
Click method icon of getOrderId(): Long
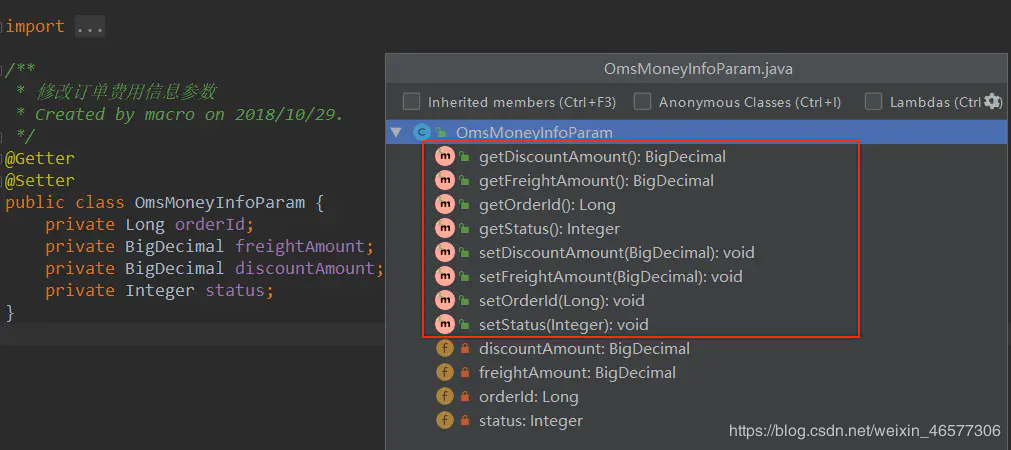click(445, 205)
